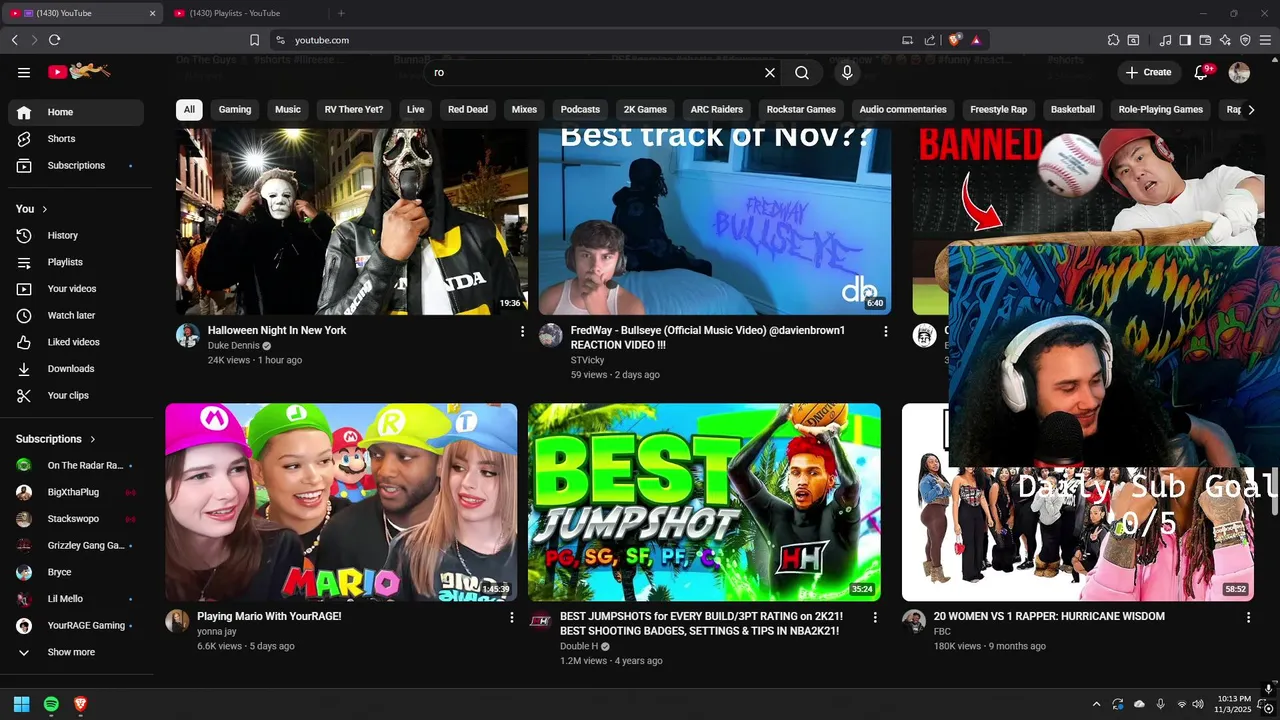The height and width of the screenshot is (720, 1280).
Task: Open Spotify from the taskbar
Action: click(x=51, y=704)
